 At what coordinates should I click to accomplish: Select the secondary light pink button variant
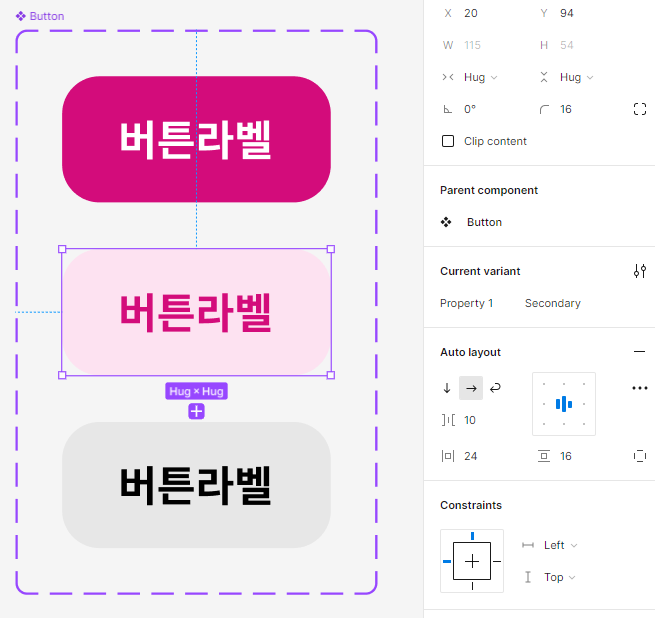[196, 312]
